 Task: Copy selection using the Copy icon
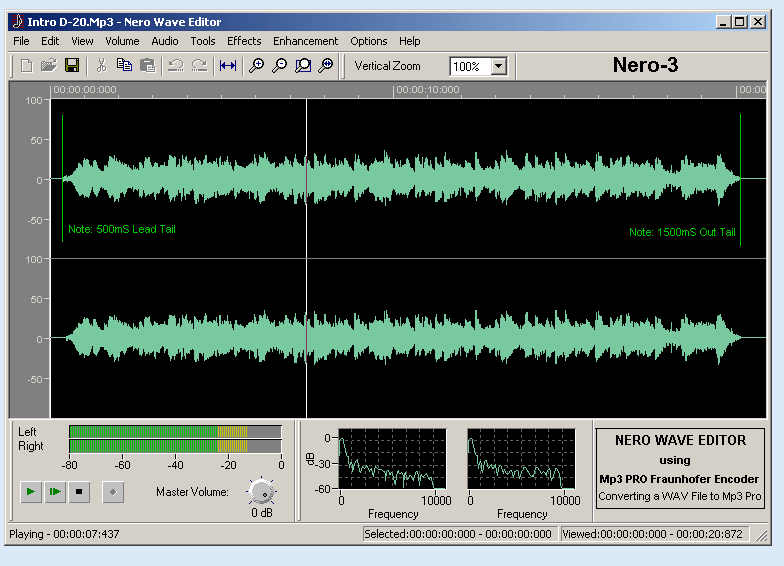pos(124,66)
